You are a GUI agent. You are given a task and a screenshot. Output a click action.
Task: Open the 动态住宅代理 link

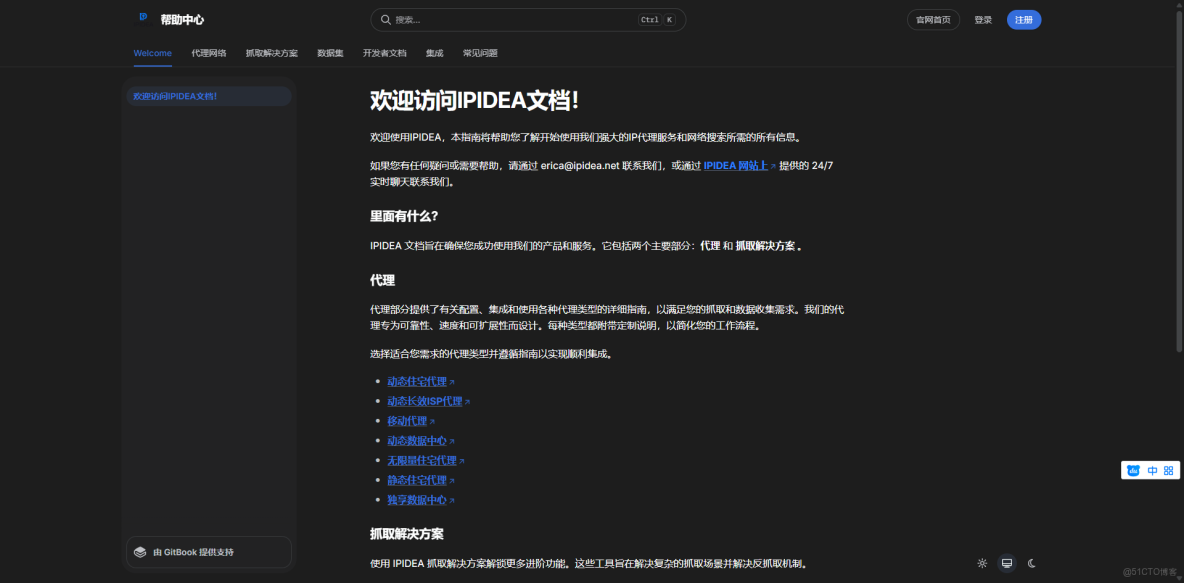click(x=417, y=381)
